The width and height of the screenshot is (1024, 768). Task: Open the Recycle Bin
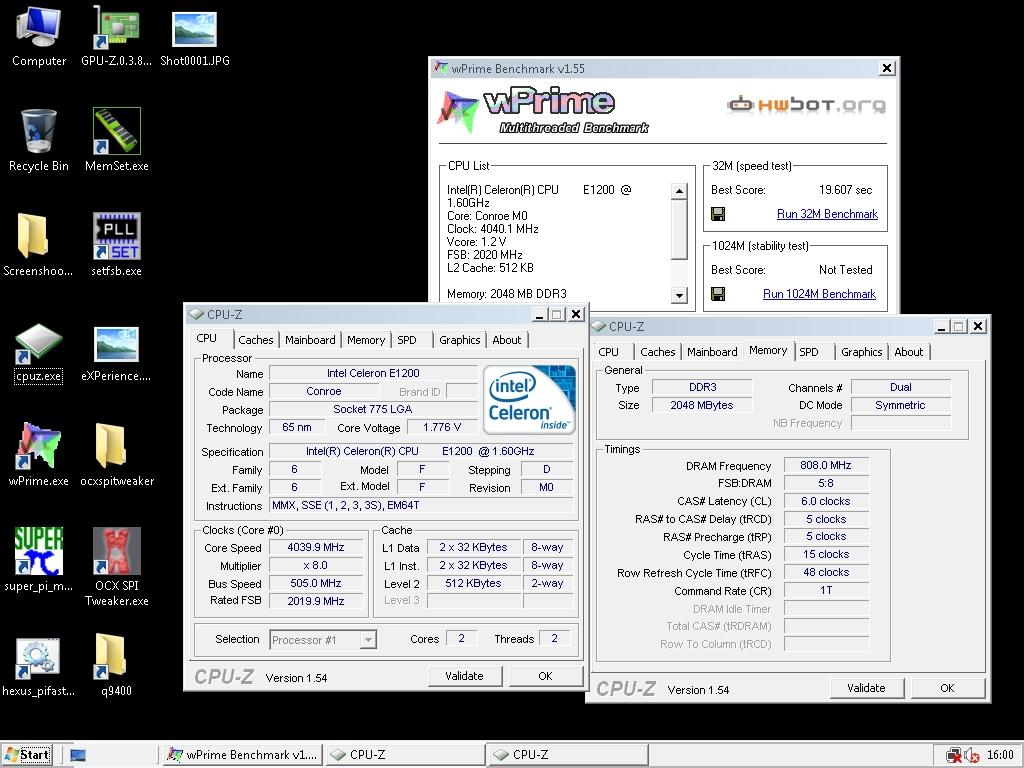[39, 140]
